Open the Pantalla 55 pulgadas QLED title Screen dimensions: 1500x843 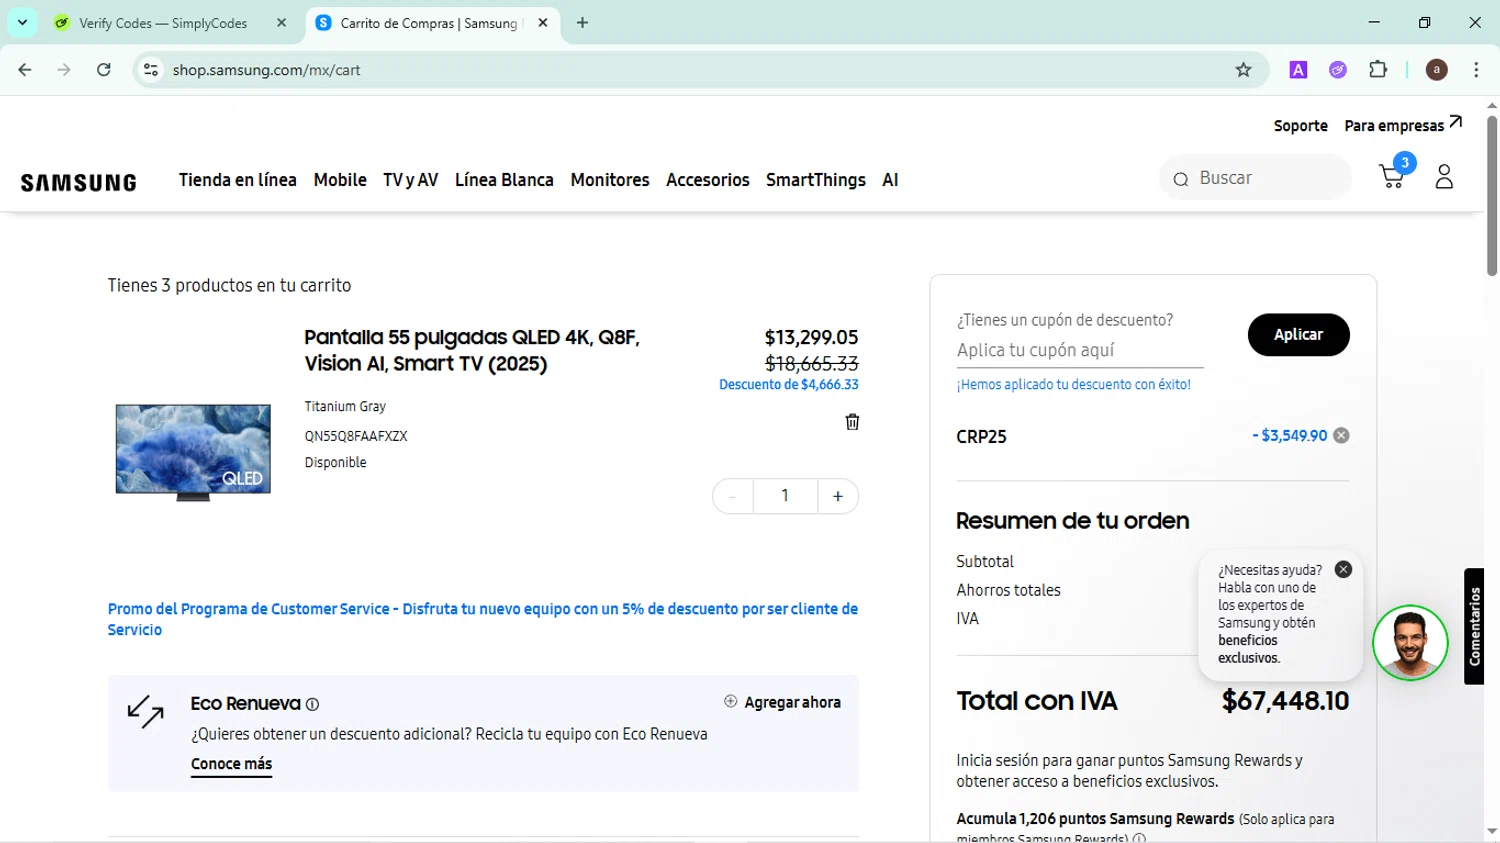472,350
